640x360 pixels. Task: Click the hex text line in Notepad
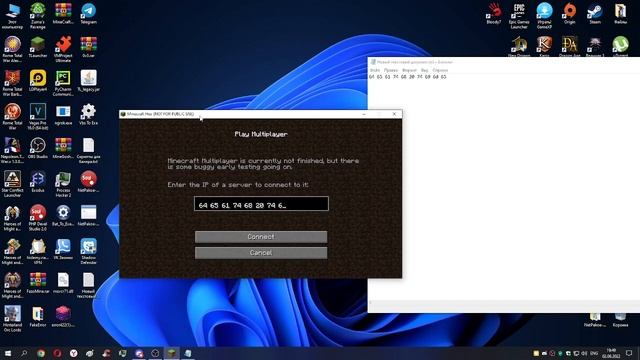pos(407,77)
